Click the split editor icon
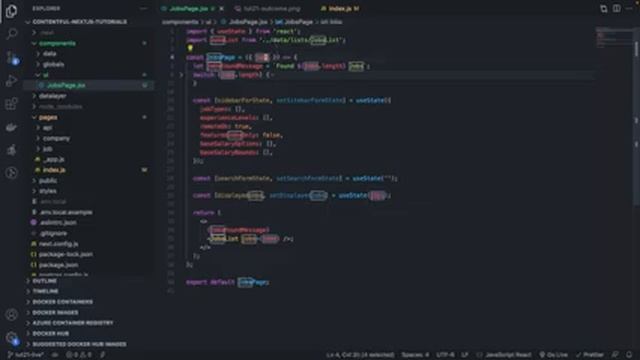The image size is (640, 360). (x=616, y=9)
